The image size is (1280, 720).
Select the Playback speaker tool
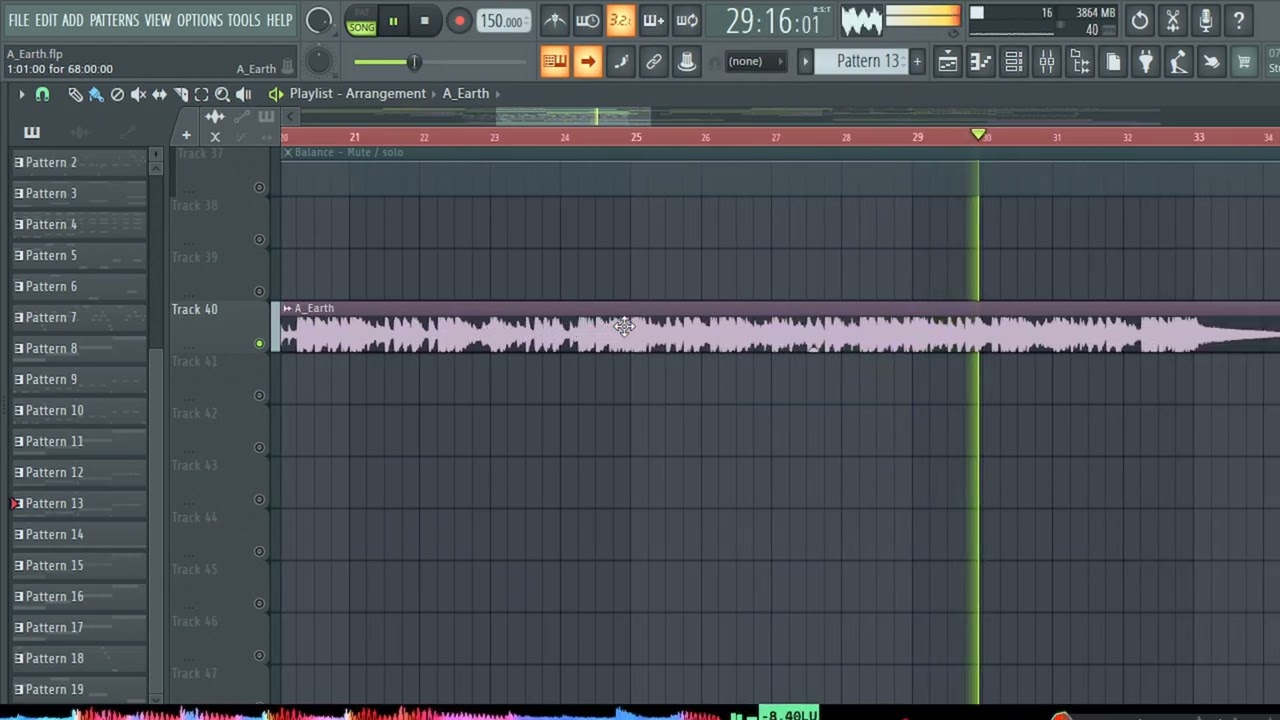243,94
